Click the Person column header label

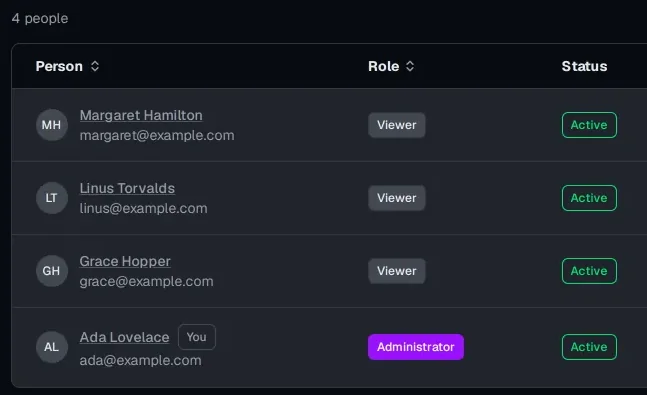(x=59, y=66)
